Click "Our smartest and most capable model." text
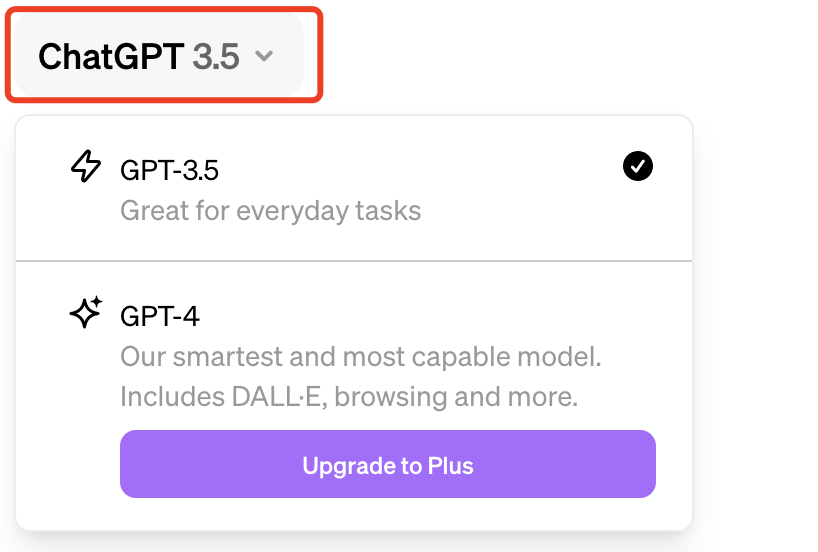 point(360,357)
